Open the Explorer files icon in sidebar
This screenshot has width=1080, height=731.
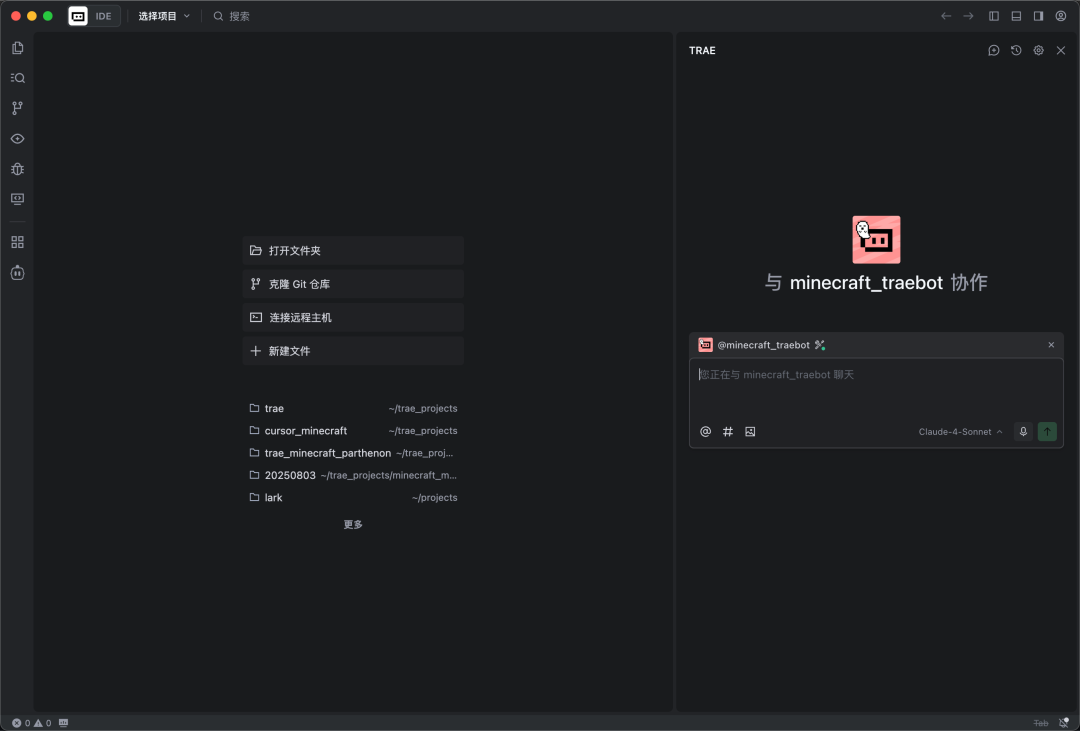pyautogui.click(x=18, y=48)
